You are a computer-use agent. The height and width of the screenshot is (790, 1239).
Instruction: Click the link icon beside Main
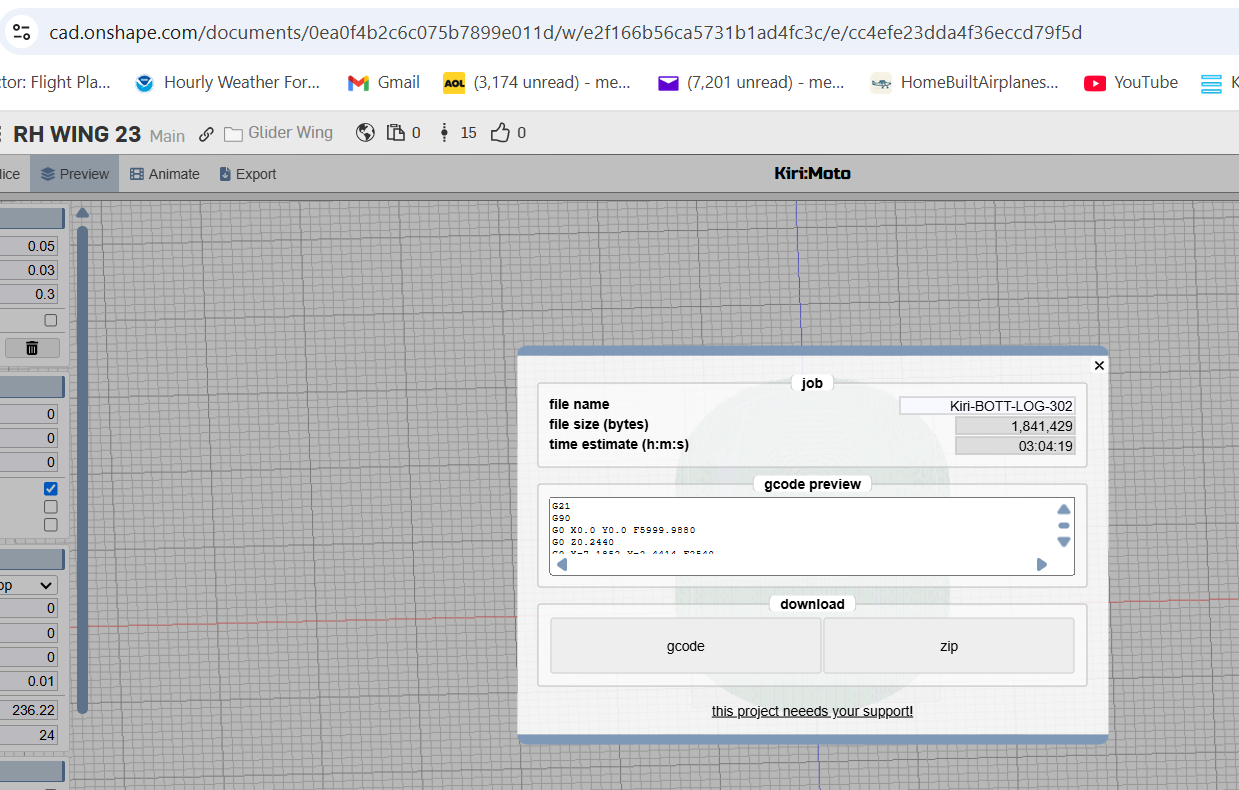[206, 134]
